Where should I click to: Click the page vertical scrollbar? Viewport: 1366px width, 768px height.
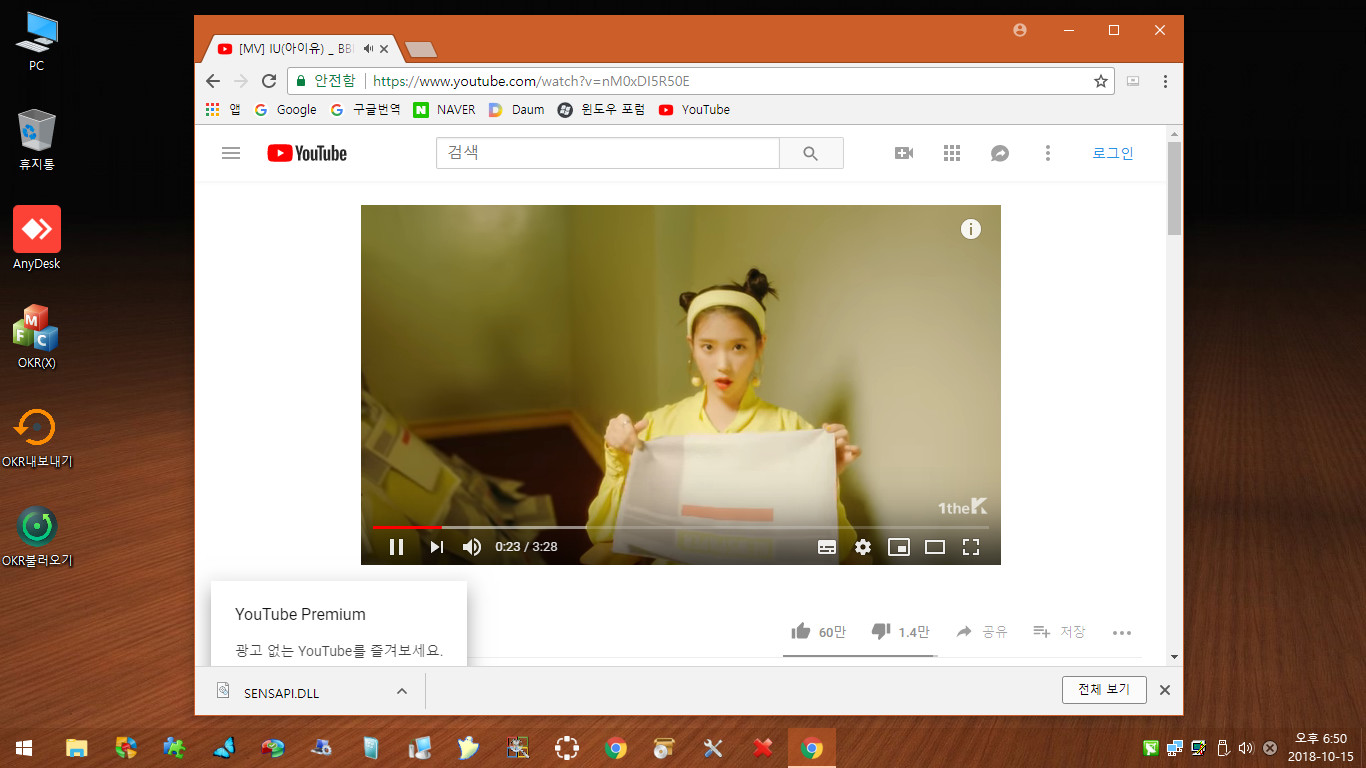(1175, 188)
